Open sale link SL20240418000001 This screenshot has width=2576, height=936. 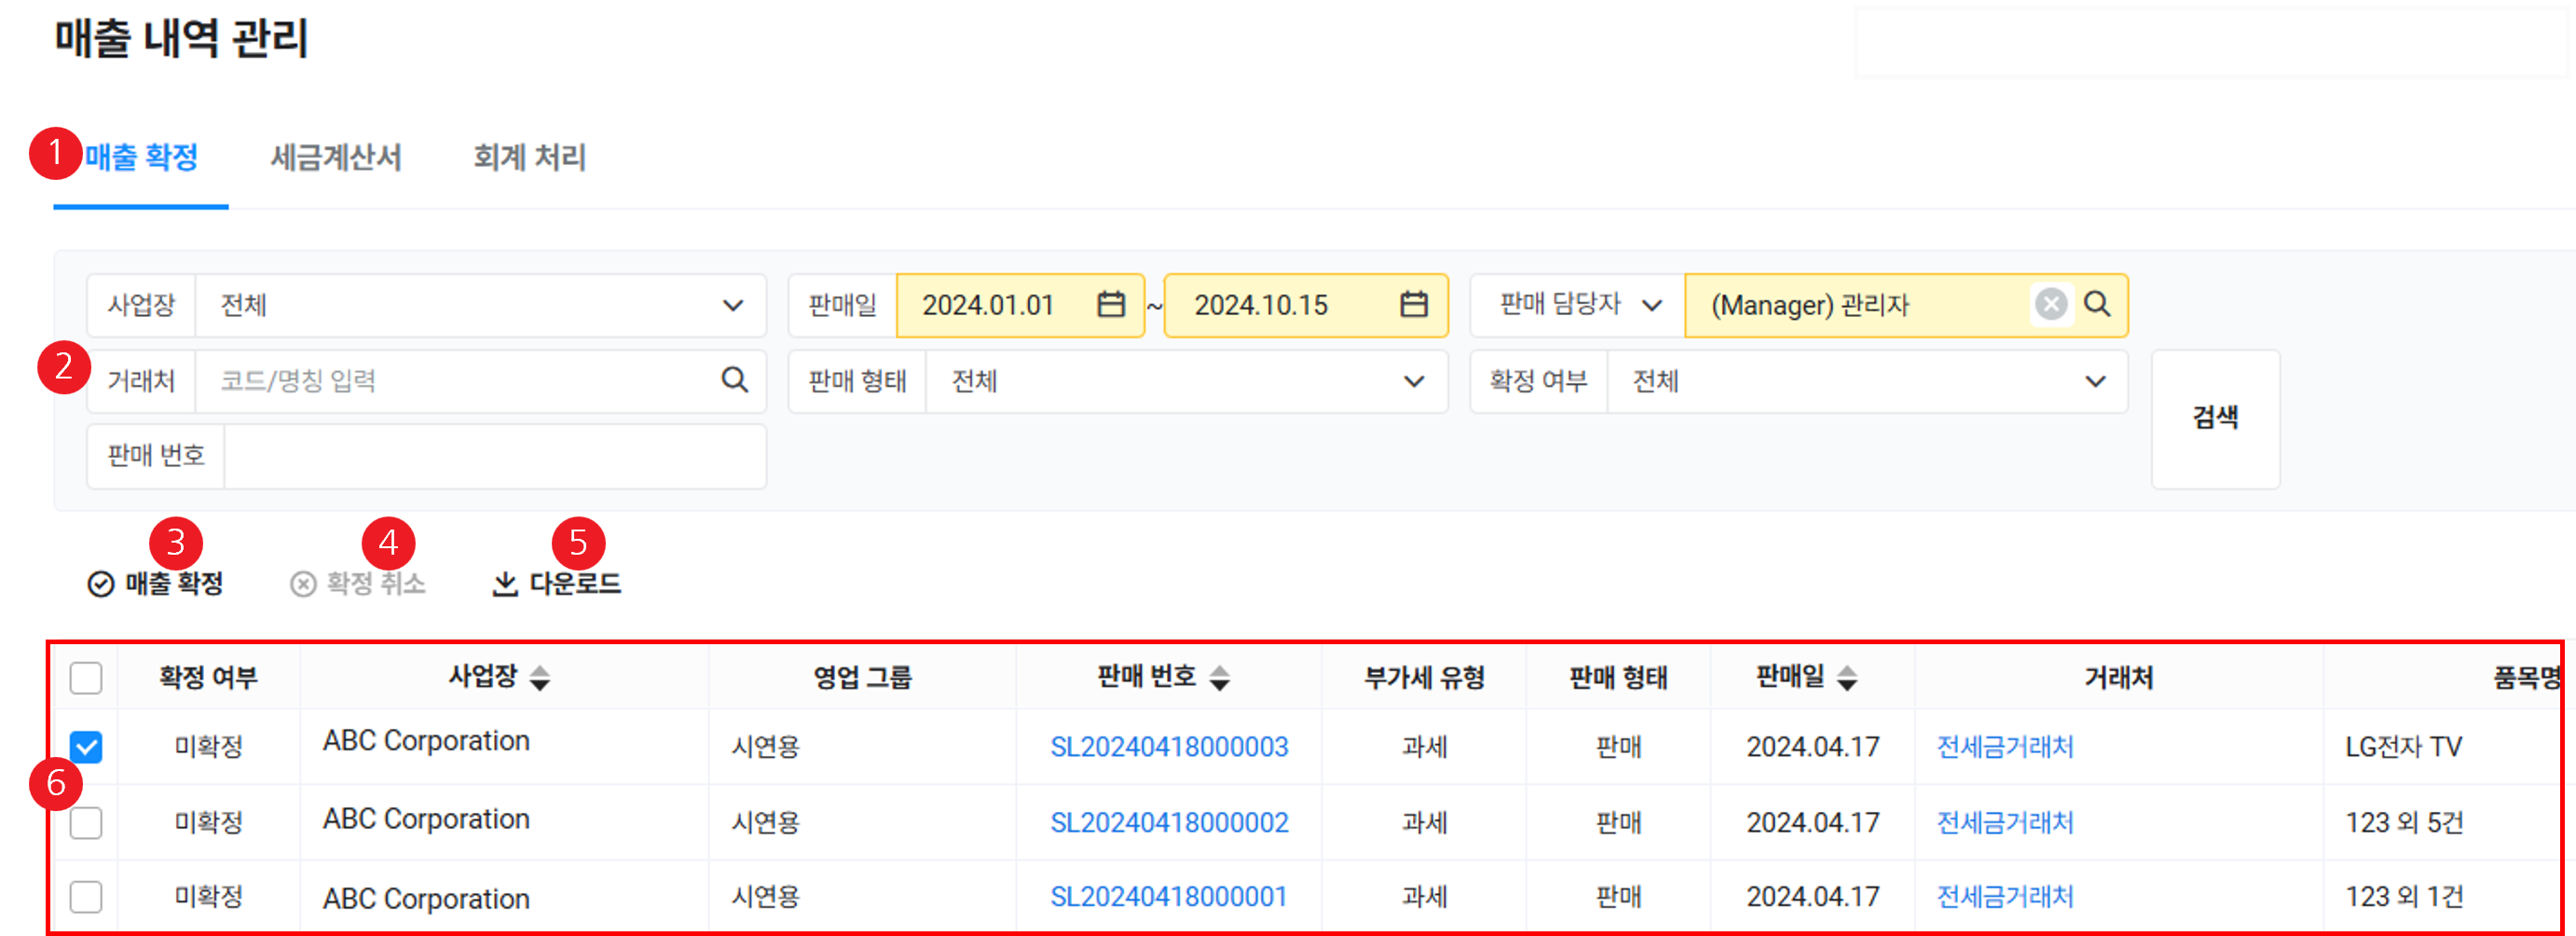pos(1168,897)
